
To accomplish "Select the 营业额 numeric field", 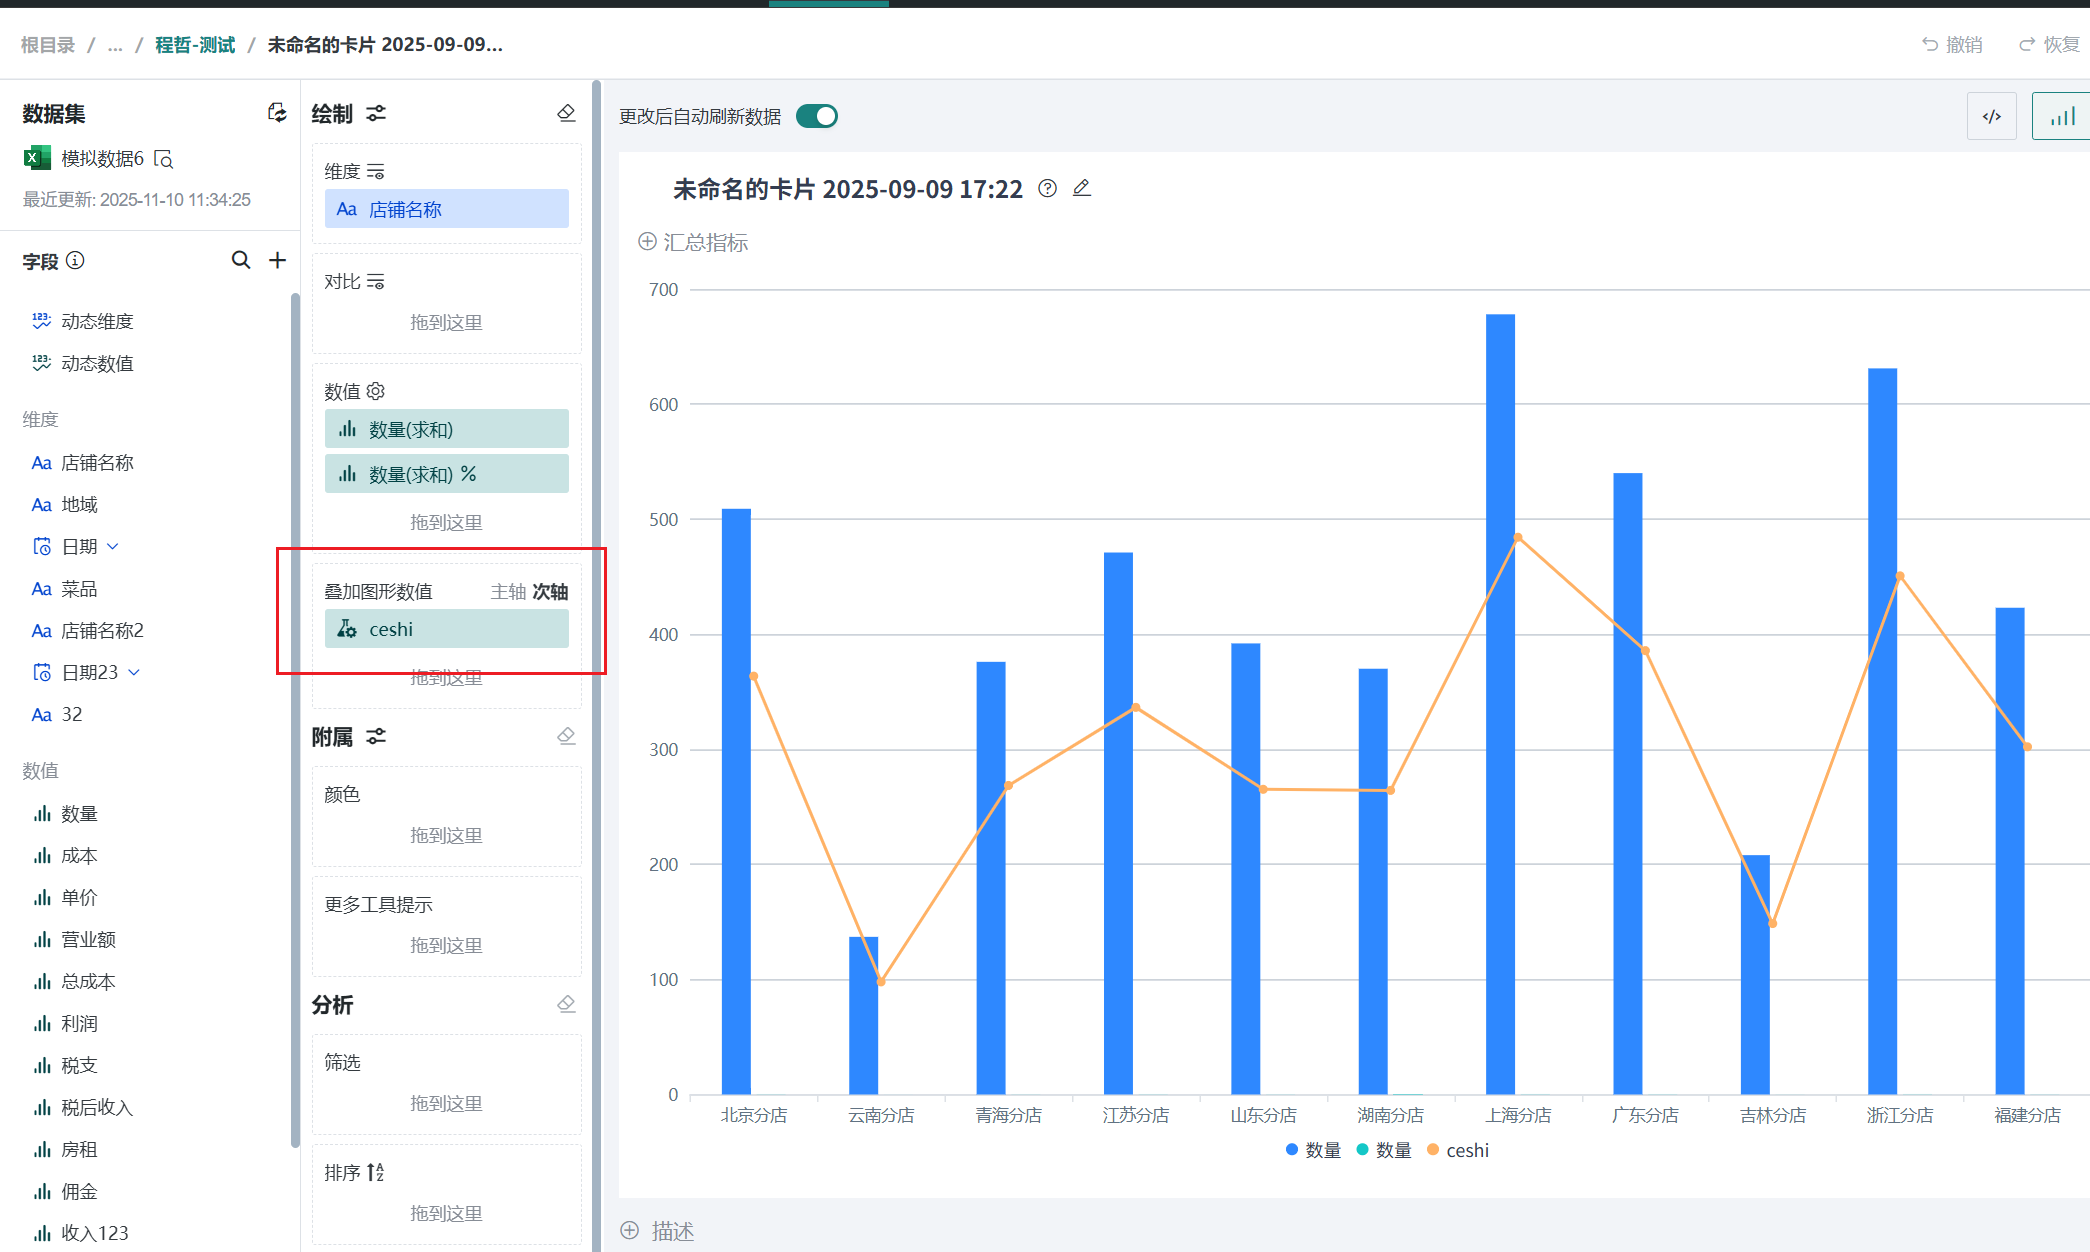I will point(88,939).
